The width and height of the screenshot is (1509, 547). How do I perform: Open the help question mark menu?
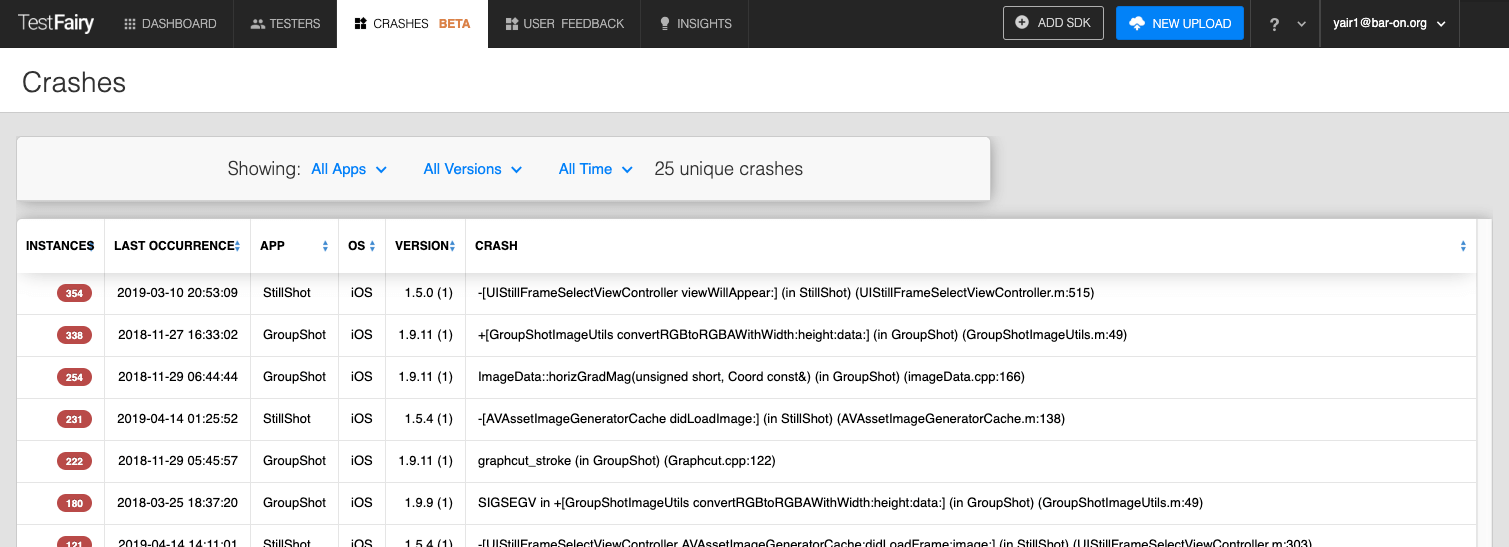click(1286, 24)
